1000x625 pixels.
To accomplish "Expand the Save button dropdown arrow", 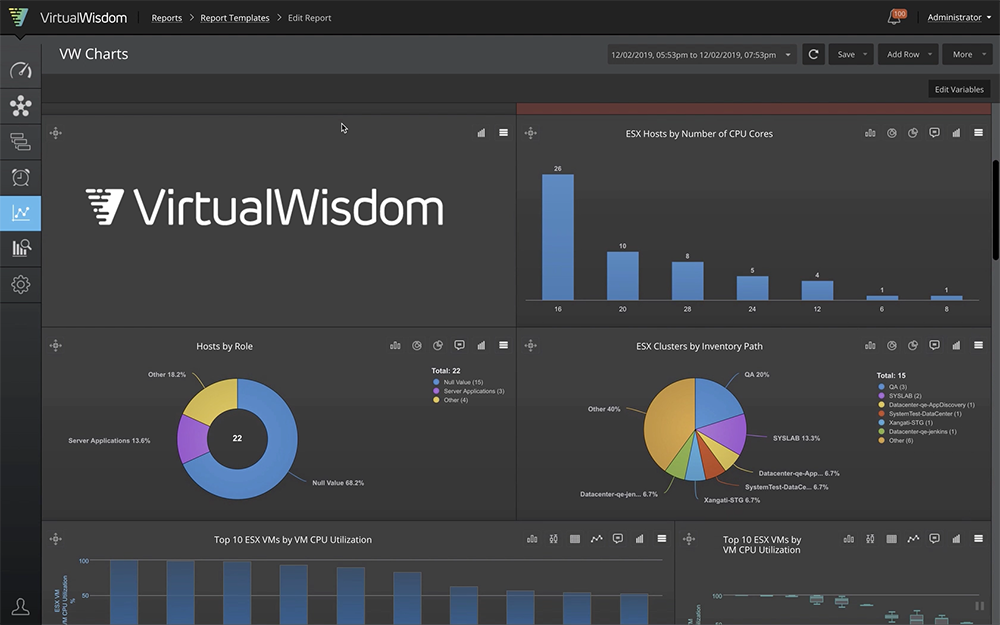I will 865,54.
